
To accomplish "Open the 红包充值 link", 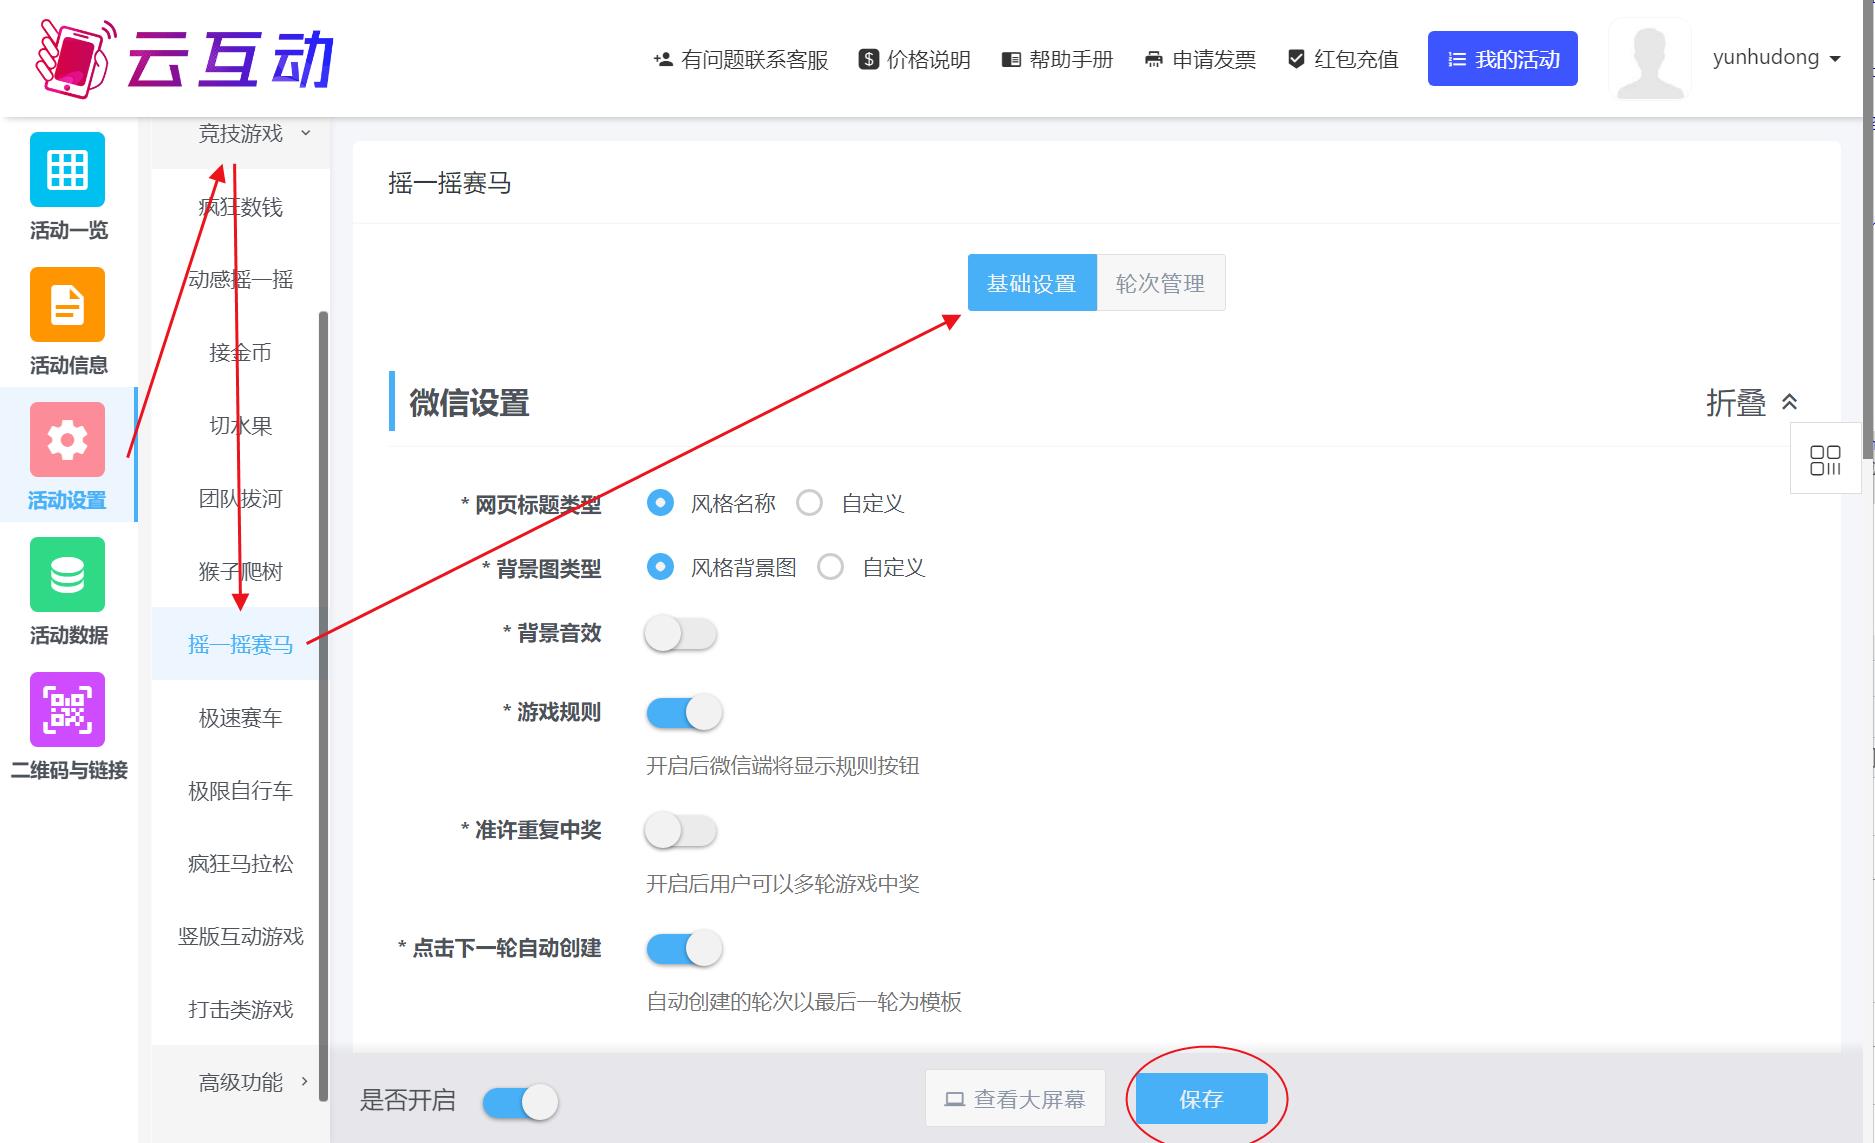I will [x=1343, y=60].
